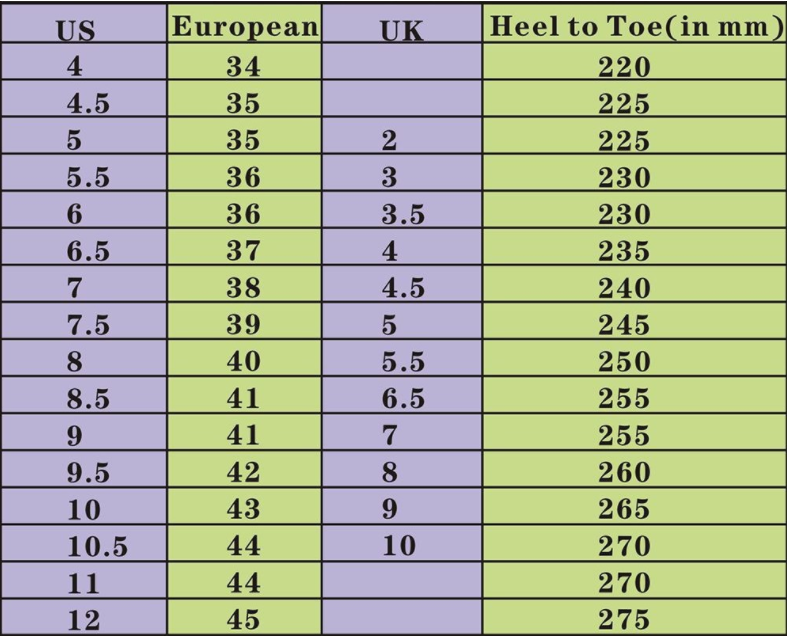Viewport: 787px width, 636px height.
Task: Click the US size 6.5 cell
Action: 88,252
